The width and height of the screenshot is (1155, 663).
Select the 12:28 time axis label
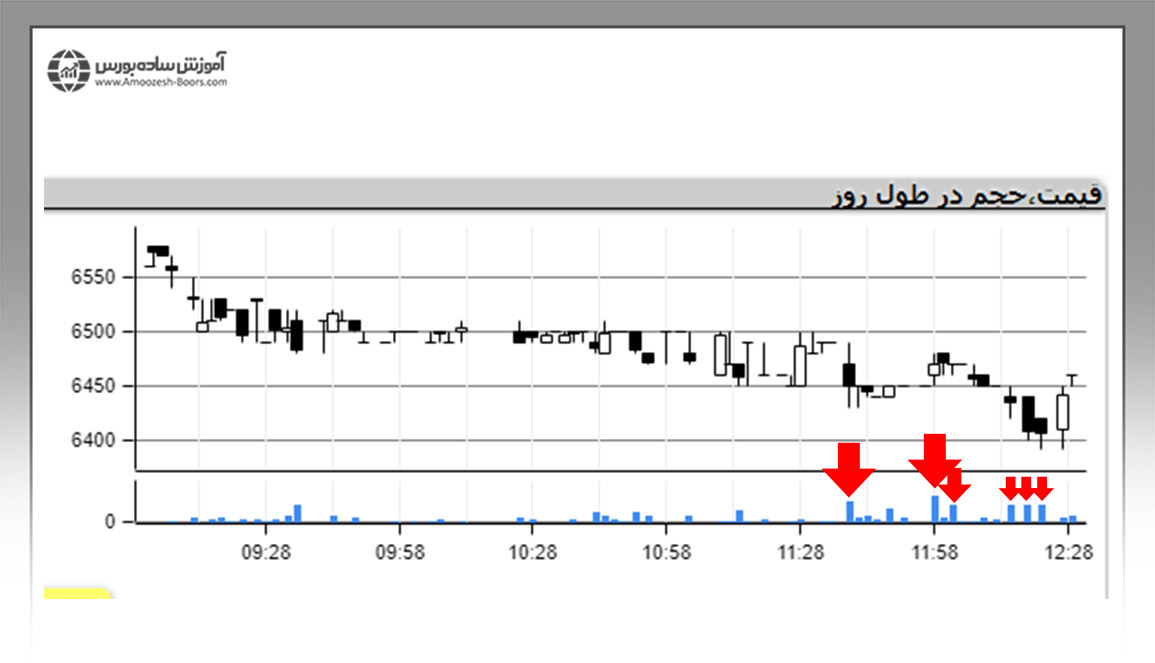(x=1068, y=551)
